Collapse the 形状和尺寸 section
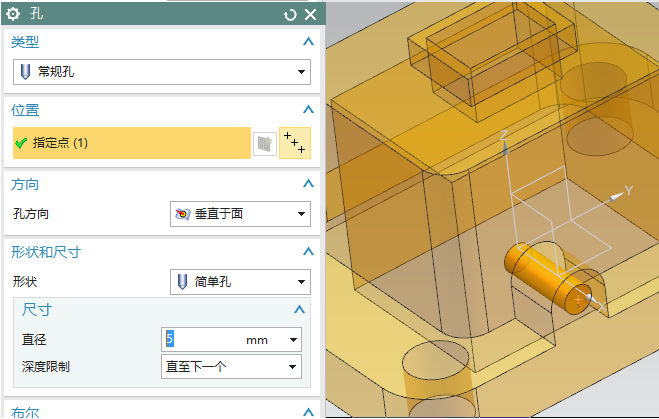 click(x=308, y=252)
